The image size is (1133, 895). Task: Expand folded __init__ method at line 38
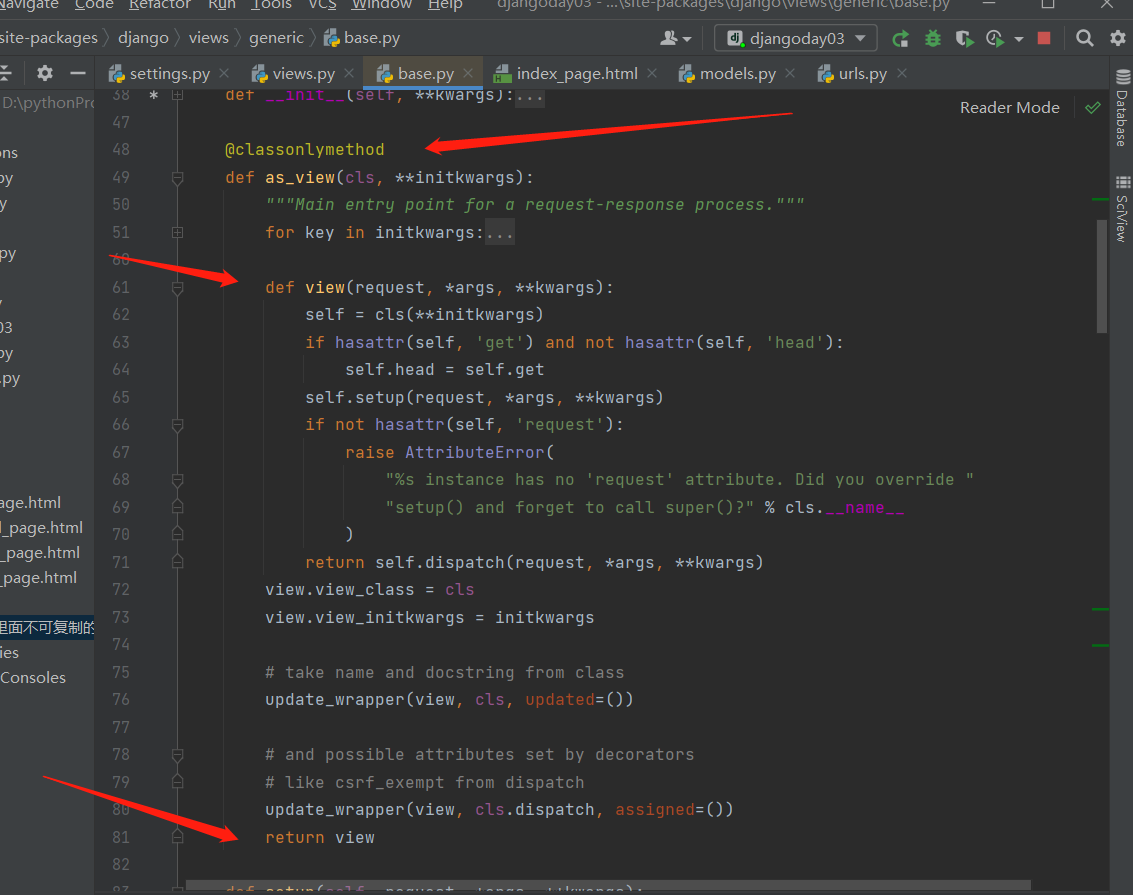click(x=177, y=95)
